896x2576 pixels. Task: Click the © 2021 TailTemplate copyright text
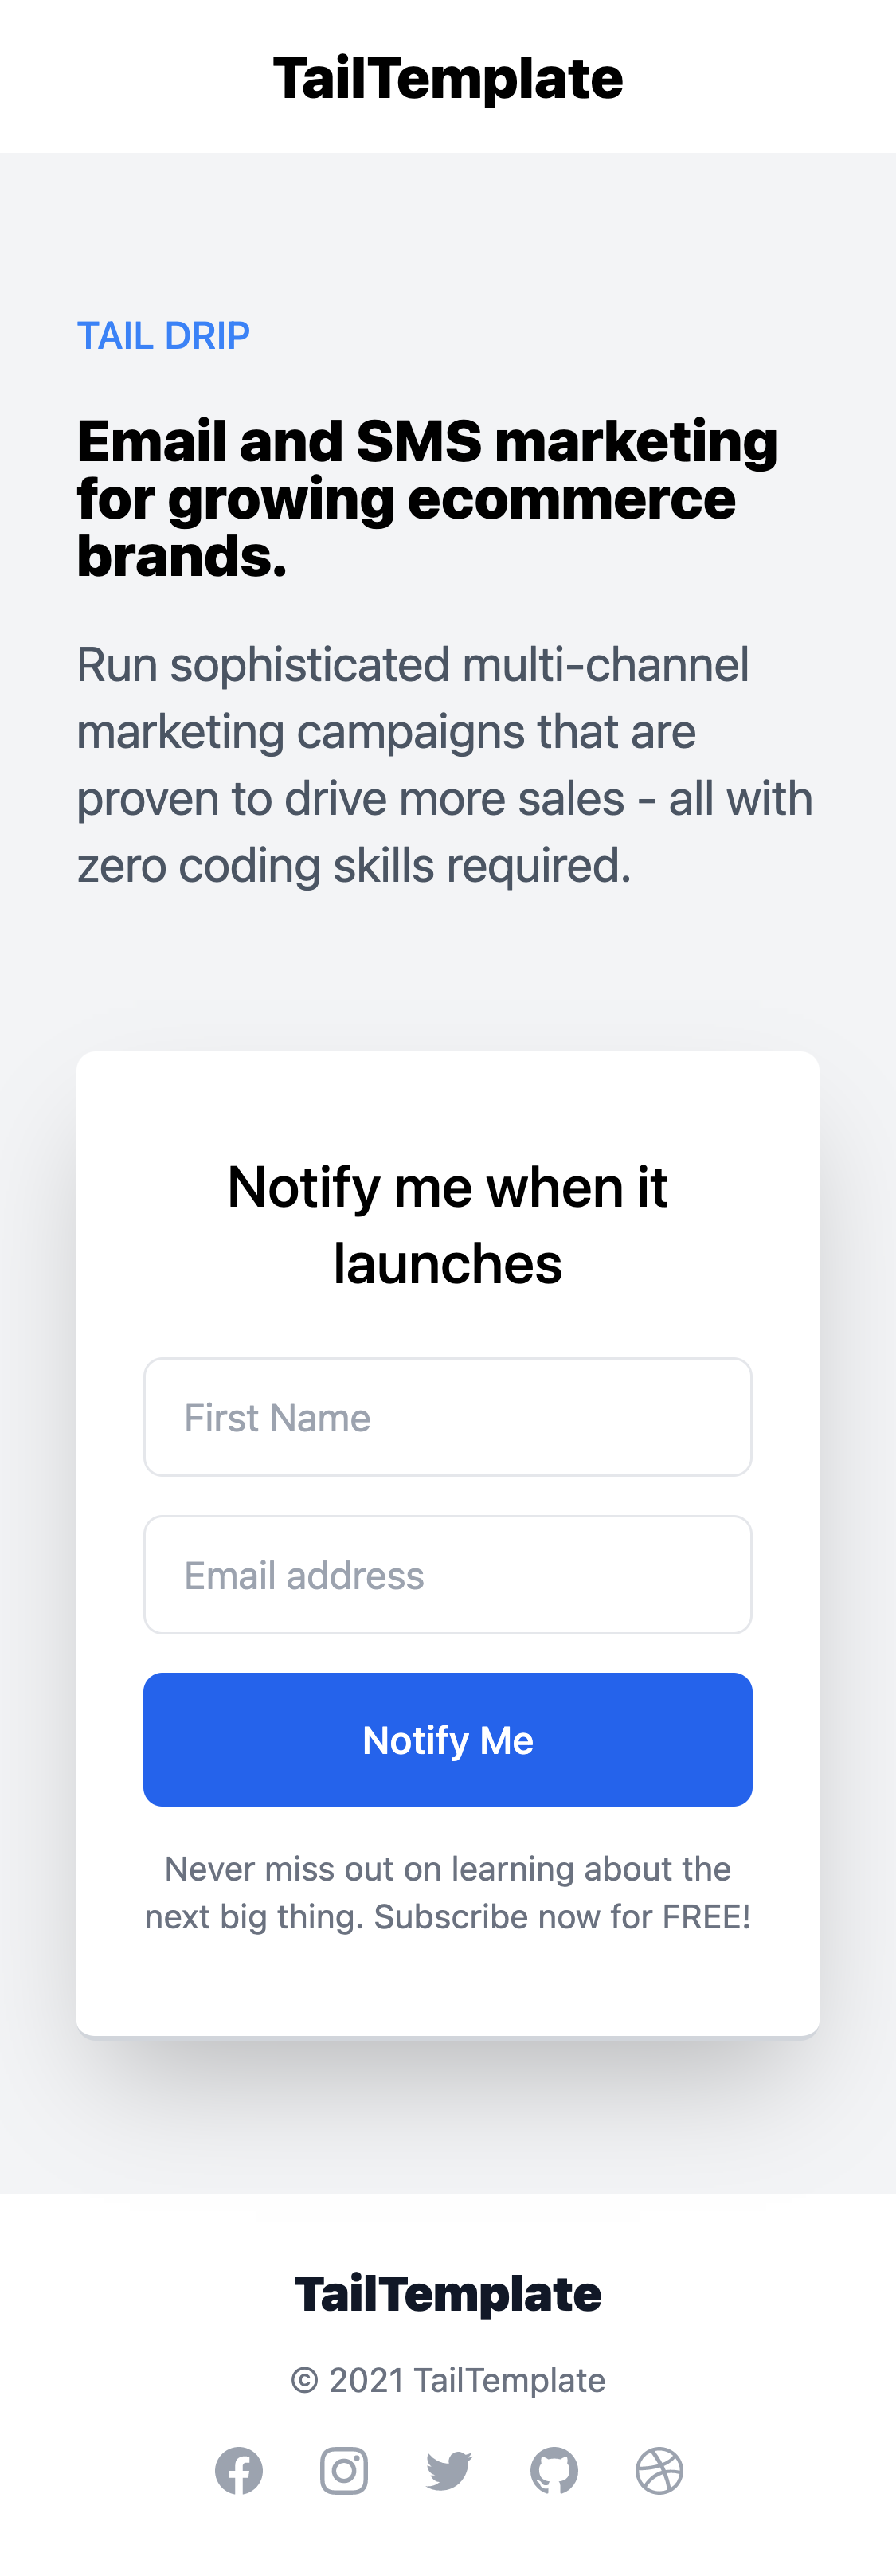[448, 2380]
